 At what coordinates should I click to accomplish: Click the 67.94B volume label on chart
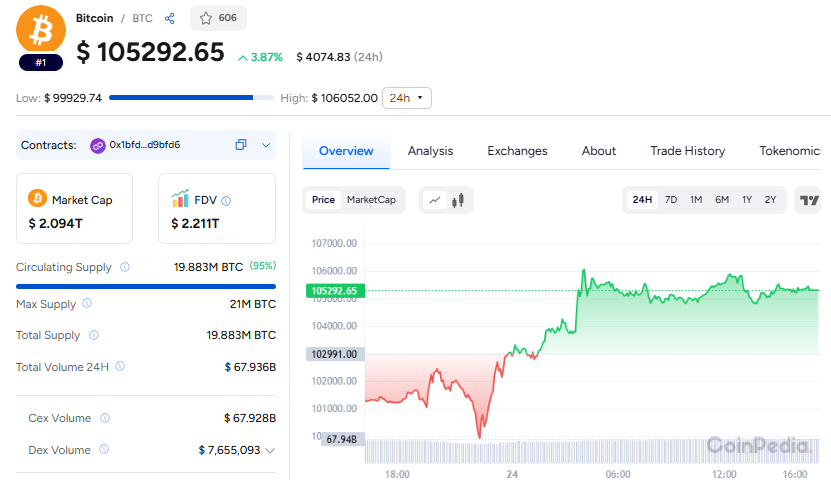coord(342,439)
